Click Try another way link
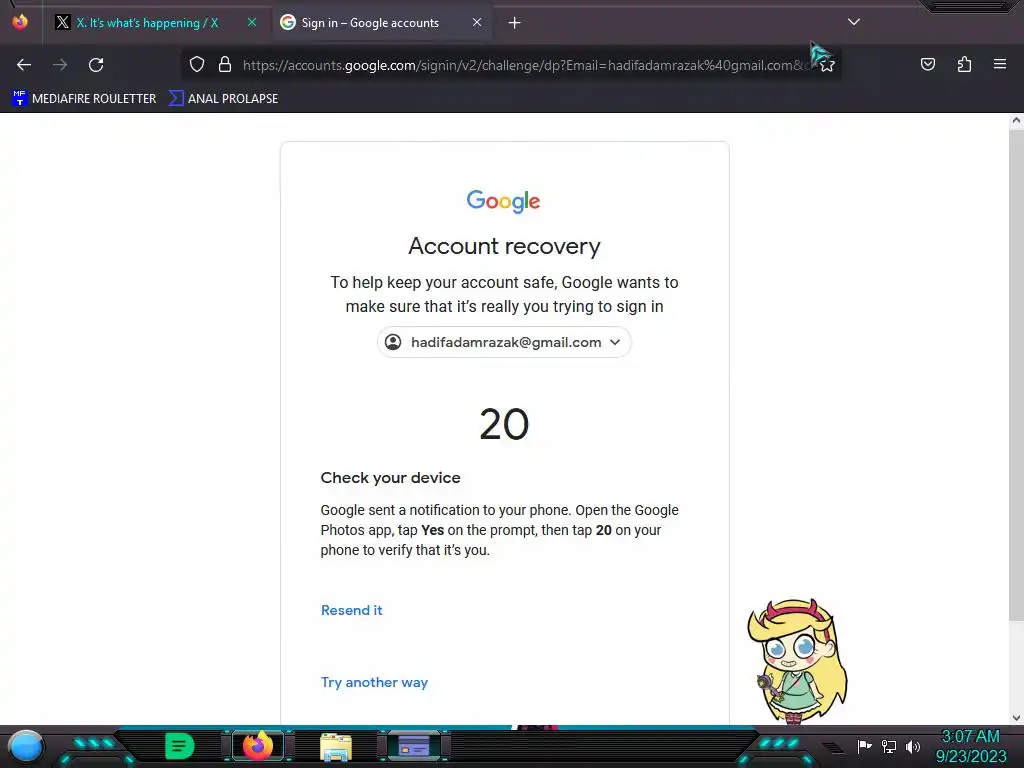Screen dimensions: 1024x768 374,682
